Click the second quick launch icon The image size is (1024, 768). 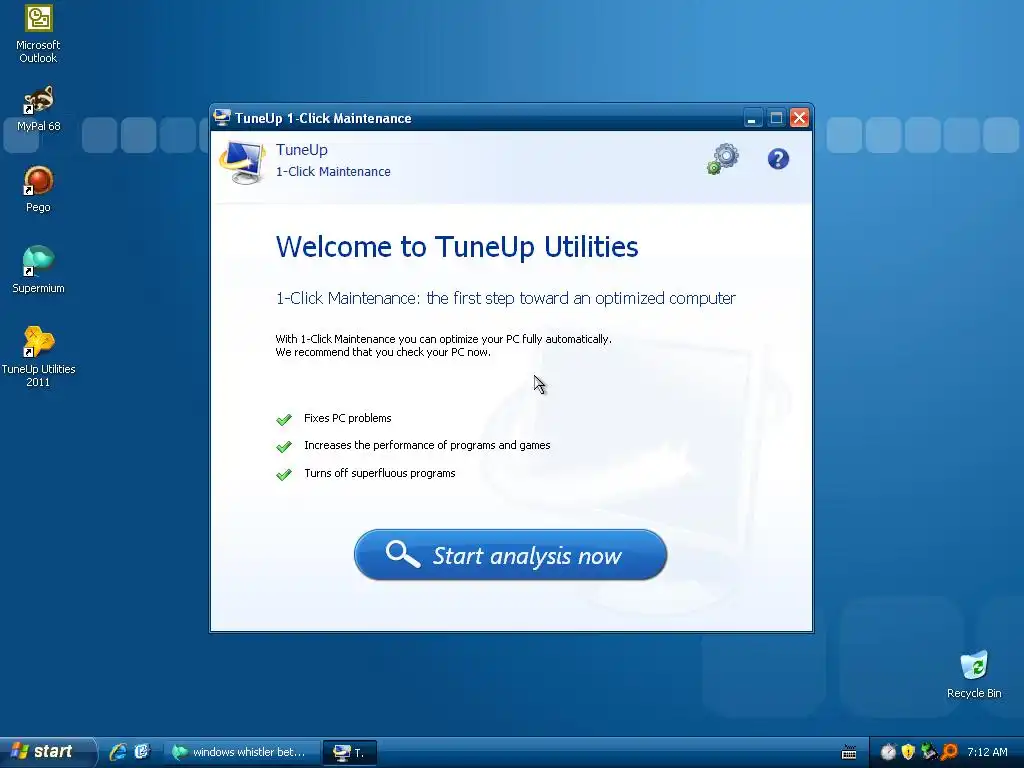pyautogui.click(x=142, y=752)
